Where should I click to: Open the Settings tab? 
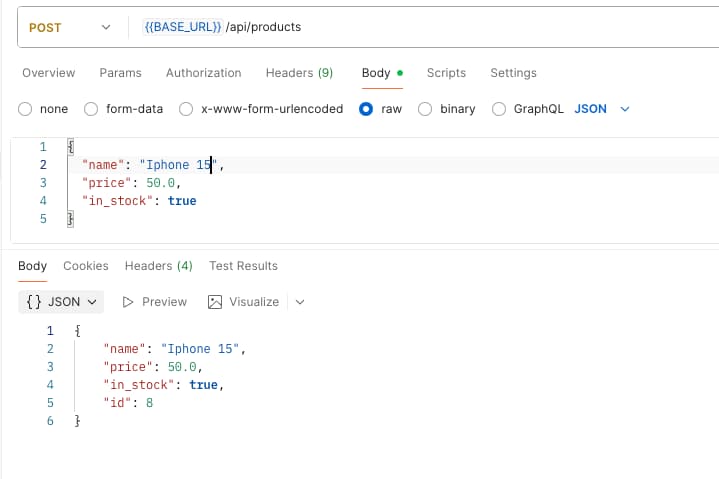coord(513,73)
